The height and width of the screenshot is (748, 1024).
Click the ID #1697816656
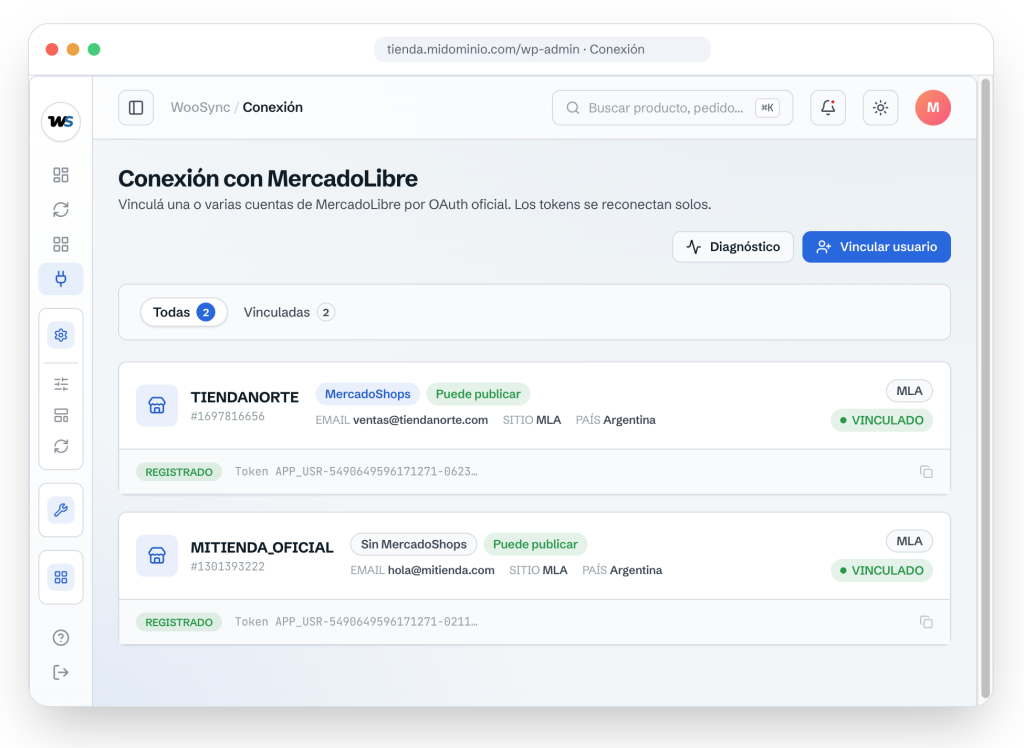click(228, 416)
